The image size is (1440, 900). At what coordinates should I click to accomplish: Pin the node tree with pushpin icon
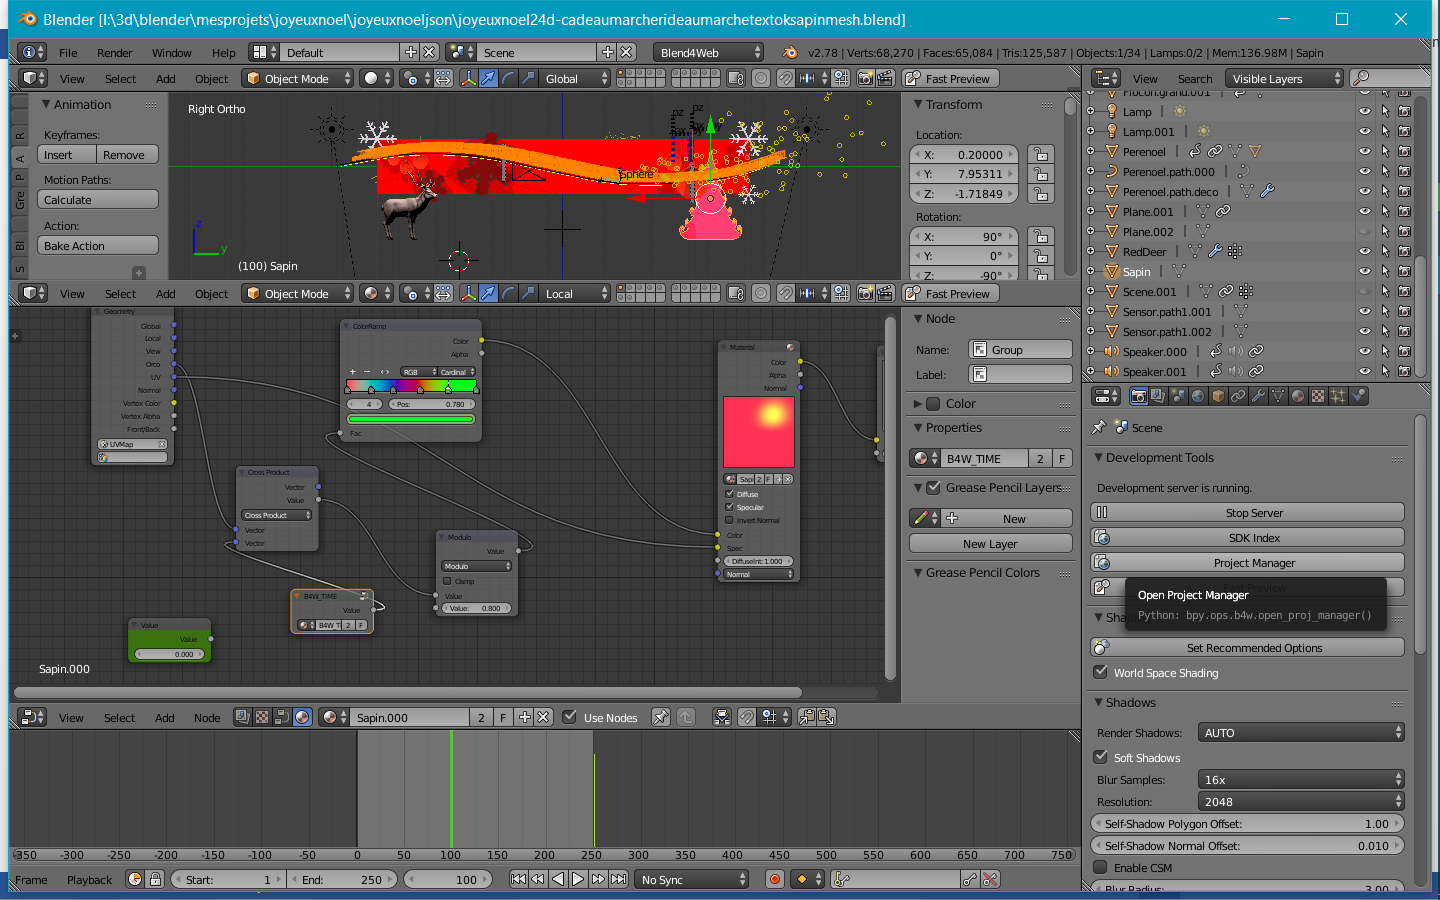[660, 717]
